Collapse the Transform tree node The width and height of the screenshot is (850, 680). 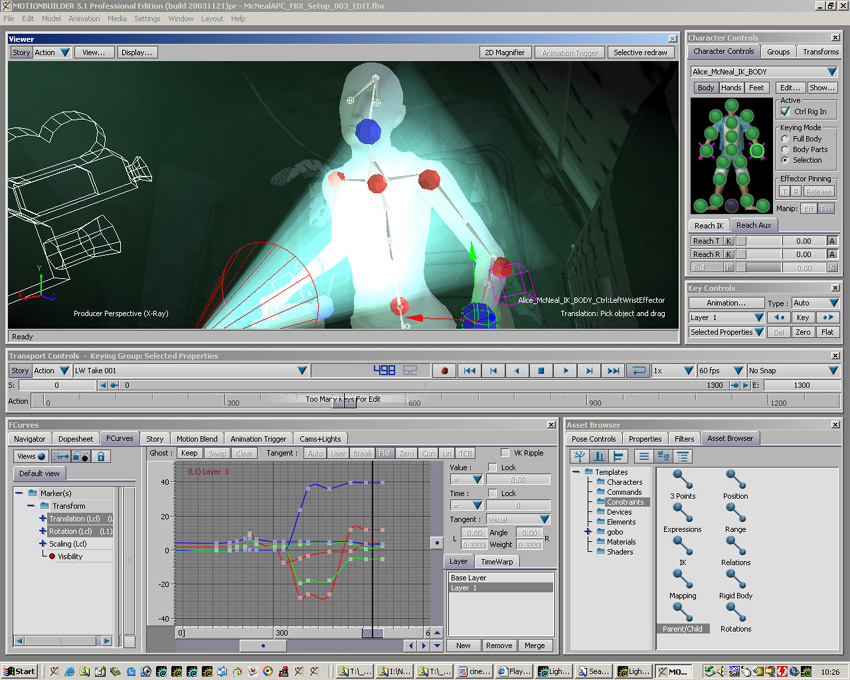pyautogui.click(x=31, y=506)
